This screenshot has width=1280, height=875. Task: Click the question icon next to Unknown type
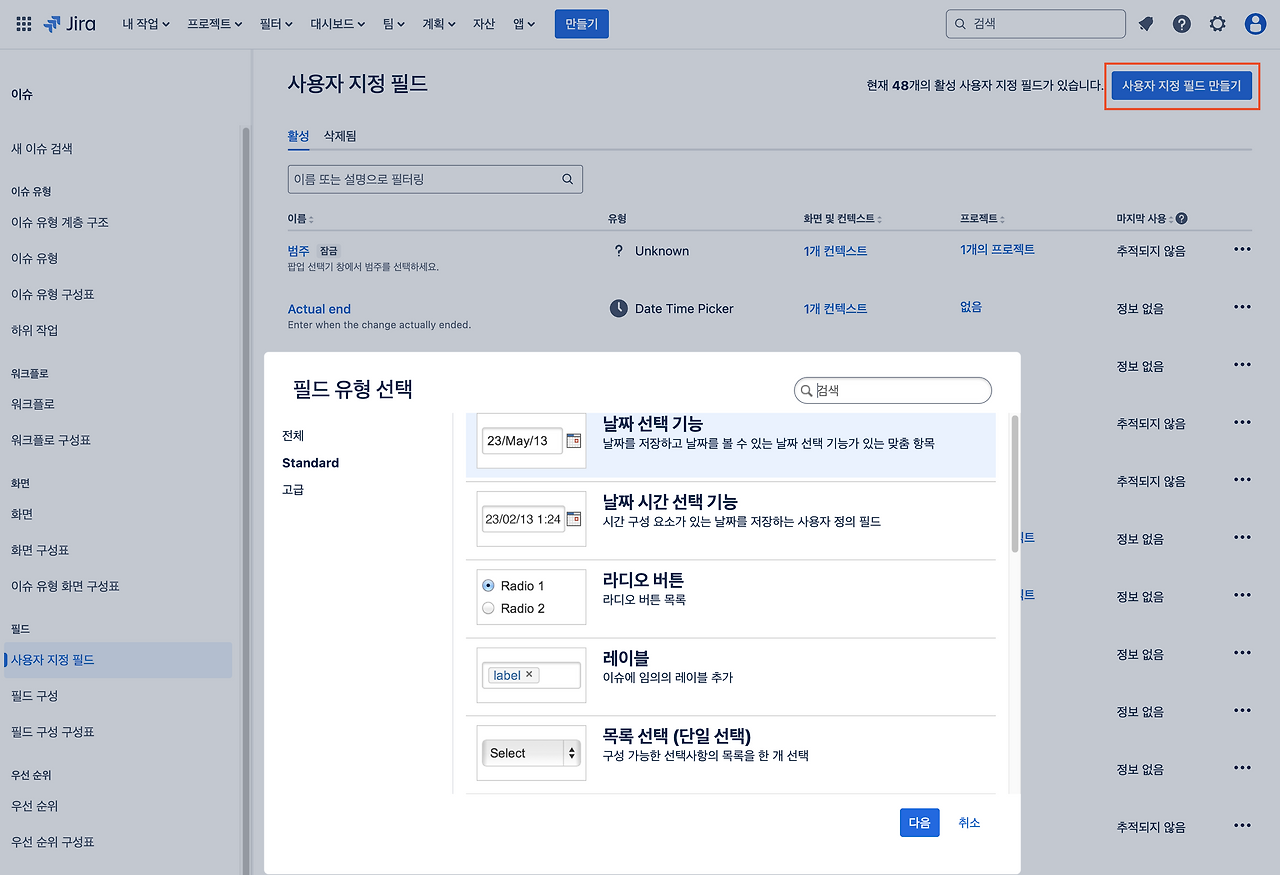point(620,251)
